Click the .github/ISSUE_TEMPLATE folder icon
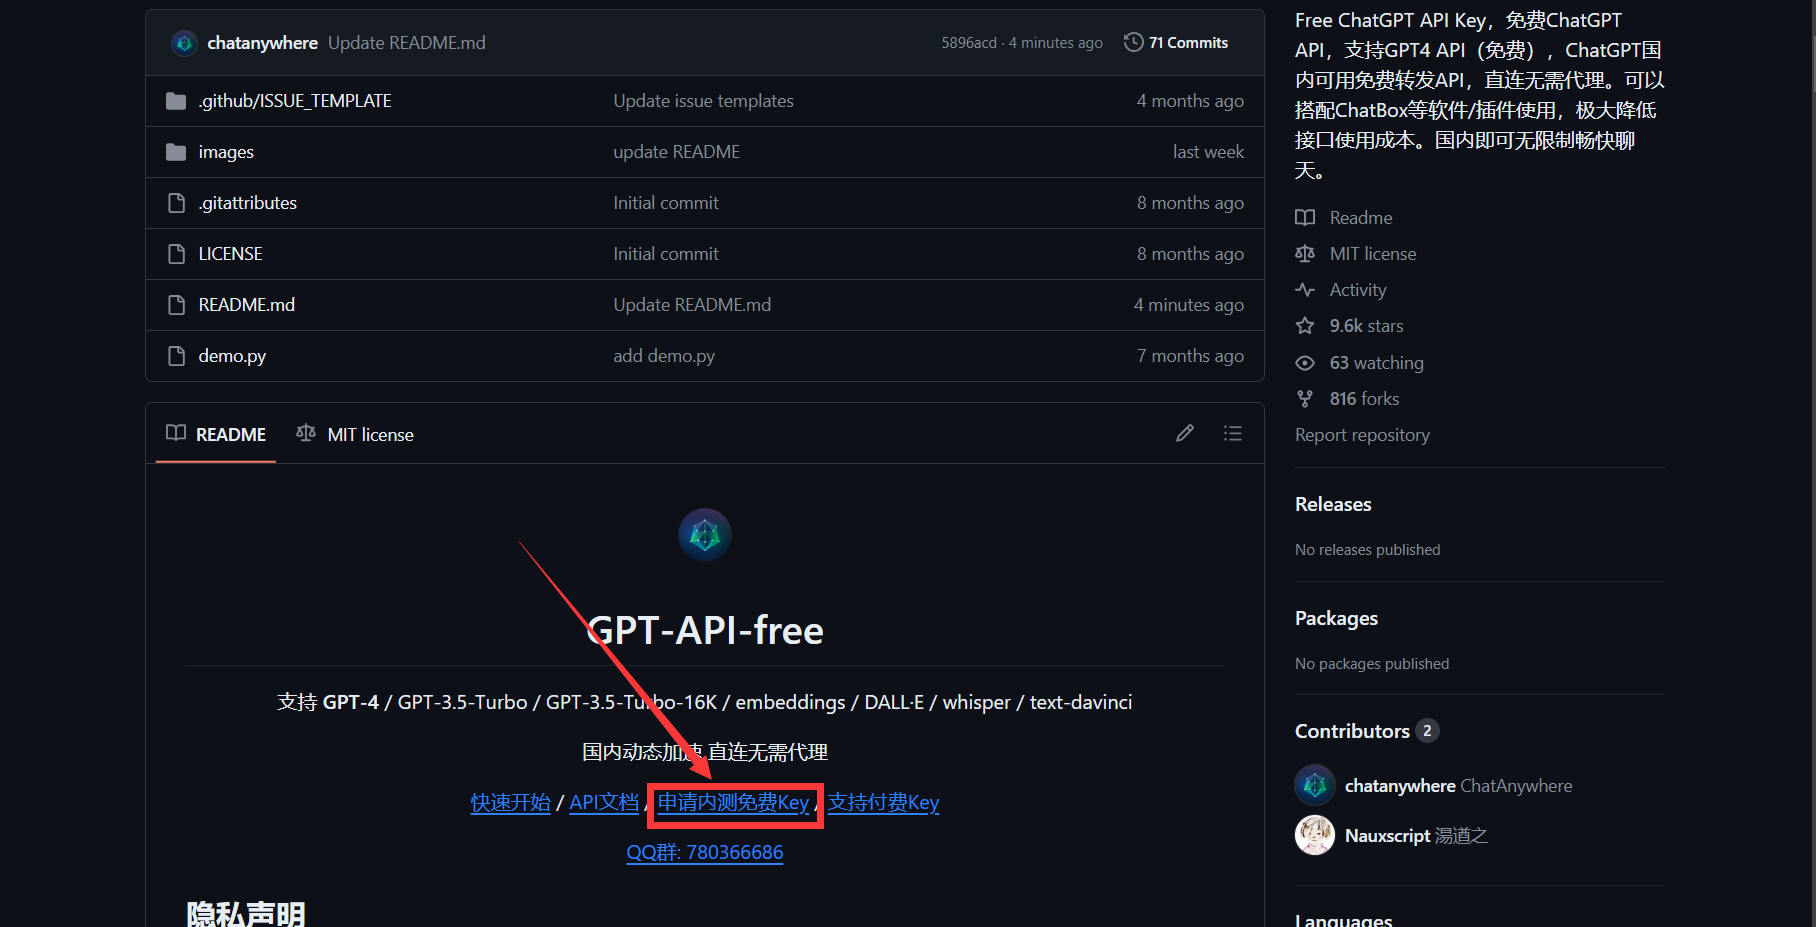The image size is (1816, 927). pos(176,101)
